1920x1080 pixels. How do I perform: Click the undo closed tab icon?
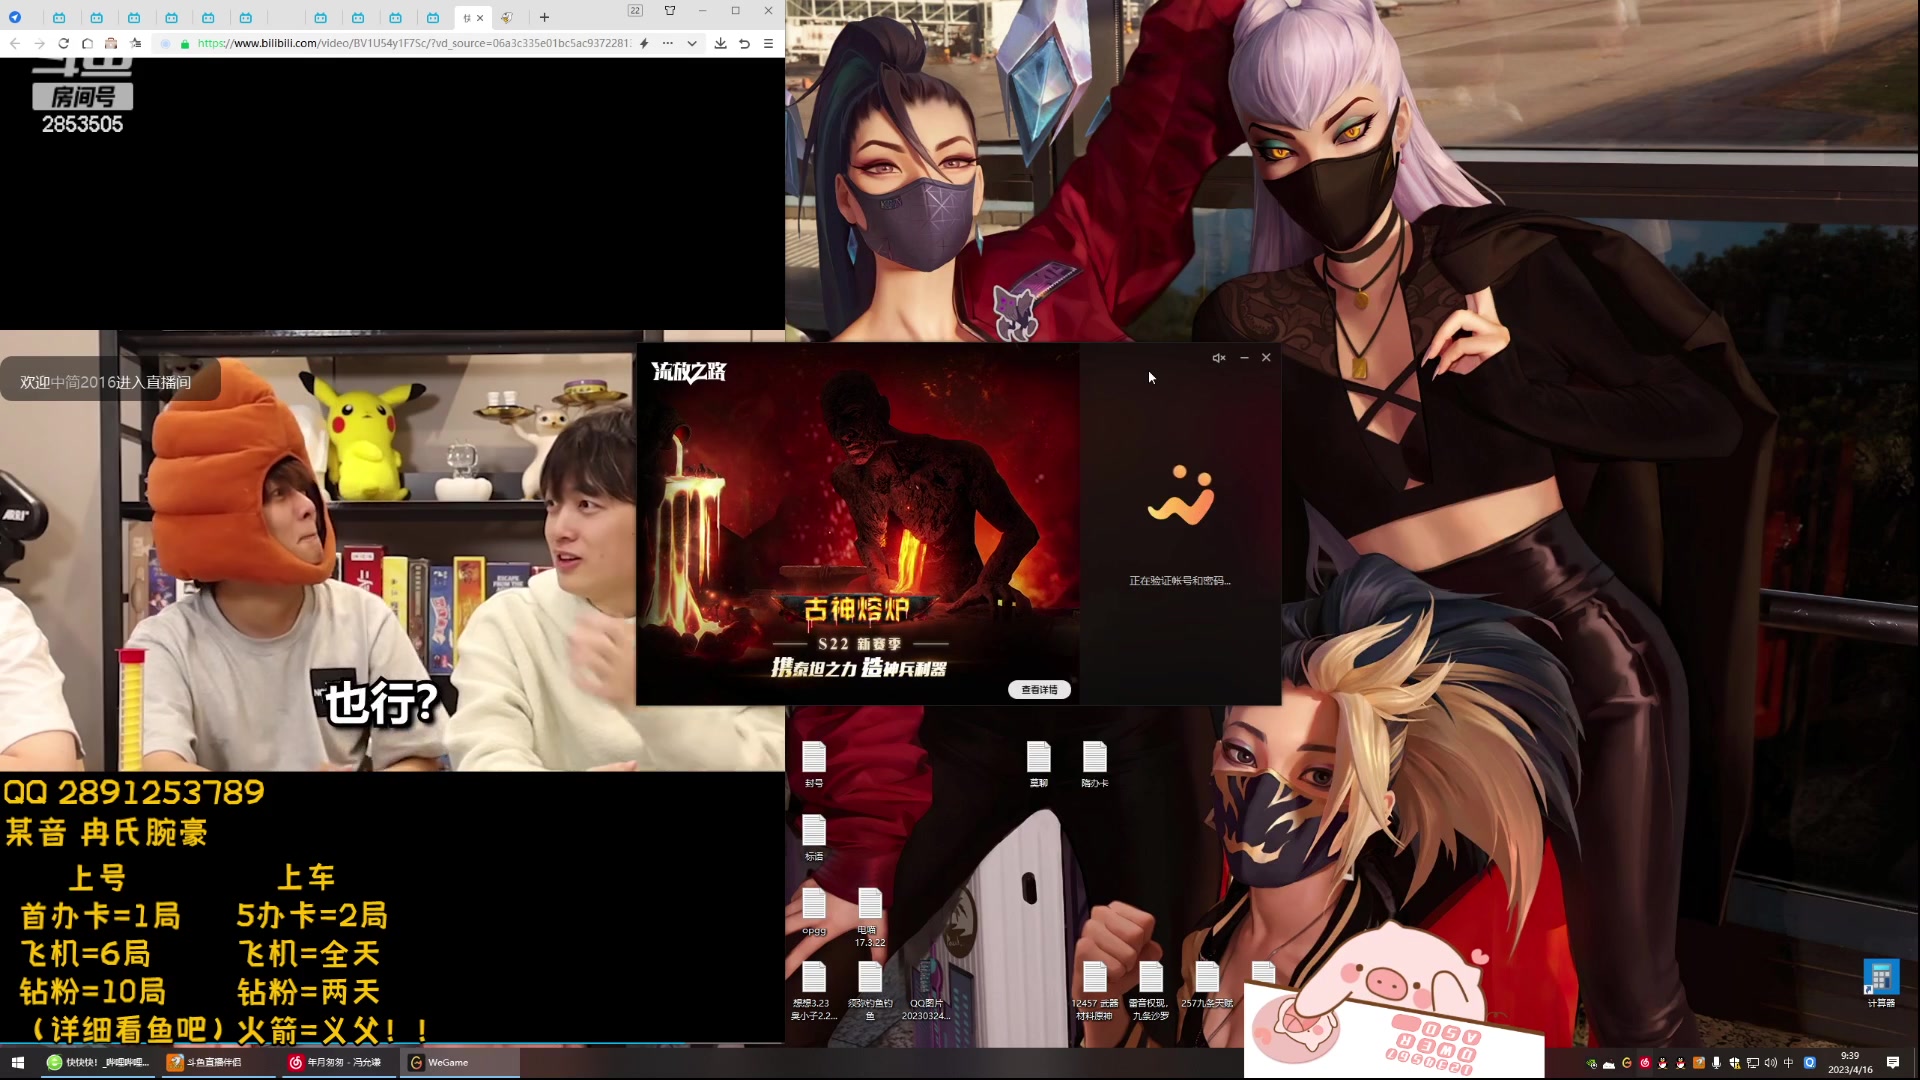744,43
